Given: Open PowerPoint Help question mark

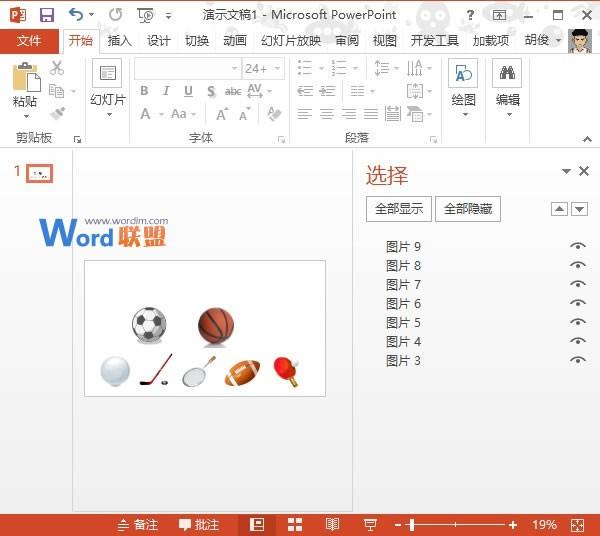Looking at the screenshot, I should (470, 15).
